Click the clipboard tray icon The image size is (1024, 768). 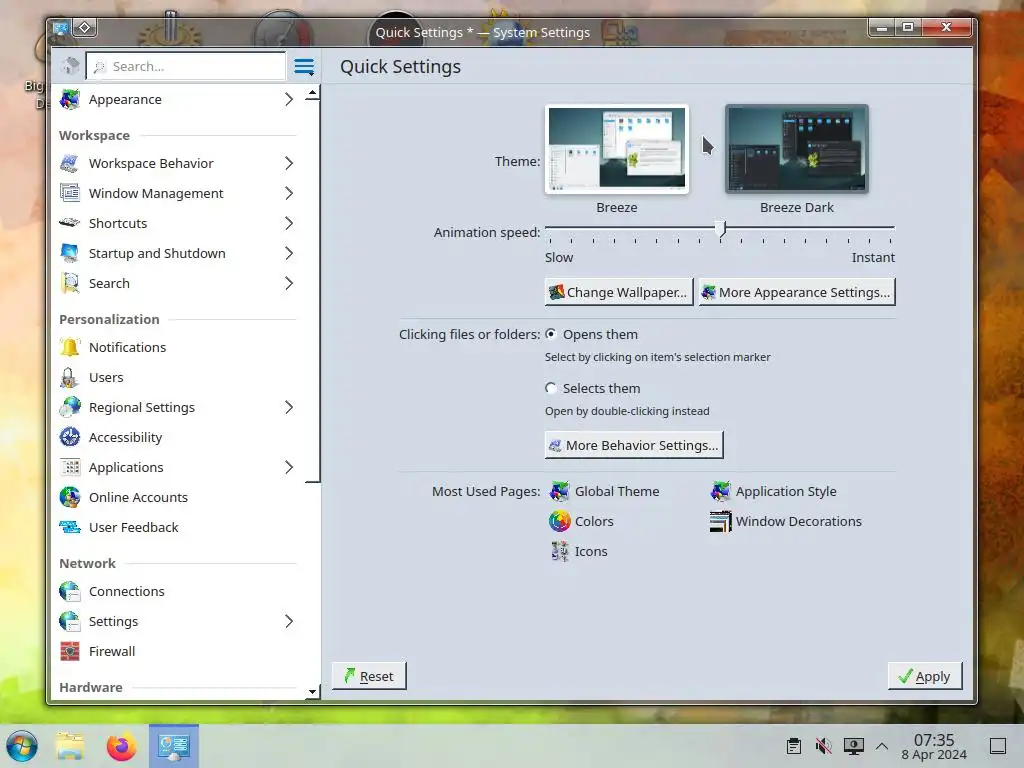[x=794, y=746]
